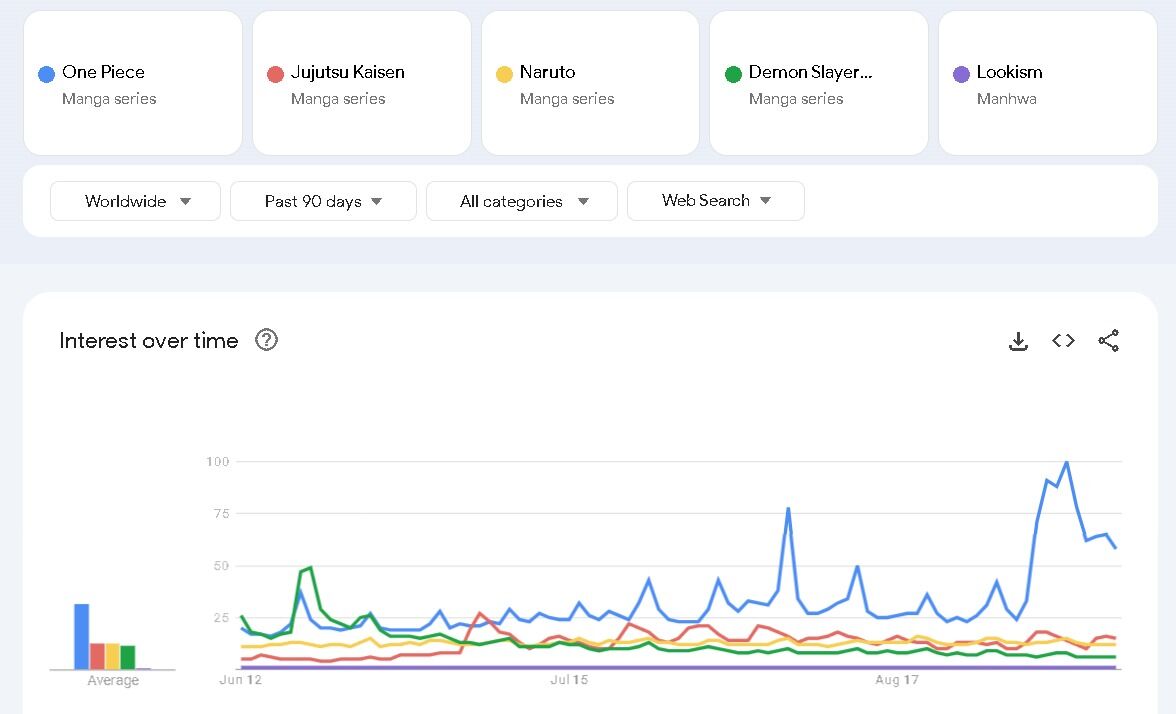Click the 'Aug 17' axis label
Screen dimensions: 1176x714
click(x=896, y=680)
